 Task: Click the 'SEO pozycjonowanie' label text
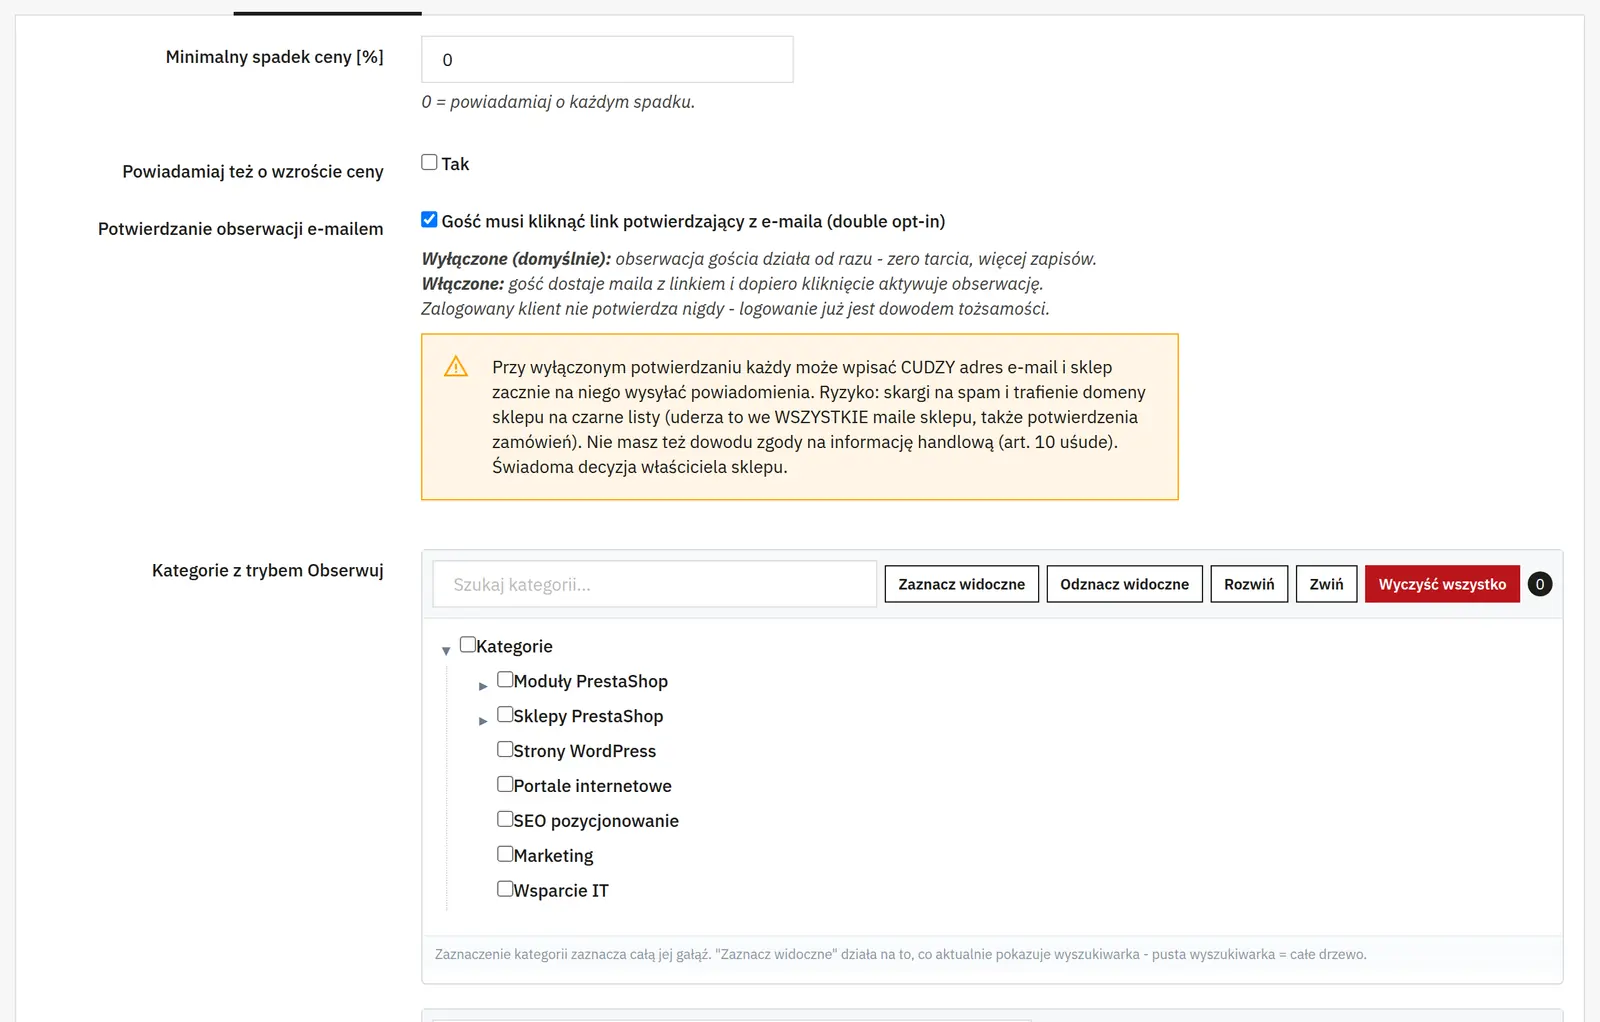click(596, 821)
